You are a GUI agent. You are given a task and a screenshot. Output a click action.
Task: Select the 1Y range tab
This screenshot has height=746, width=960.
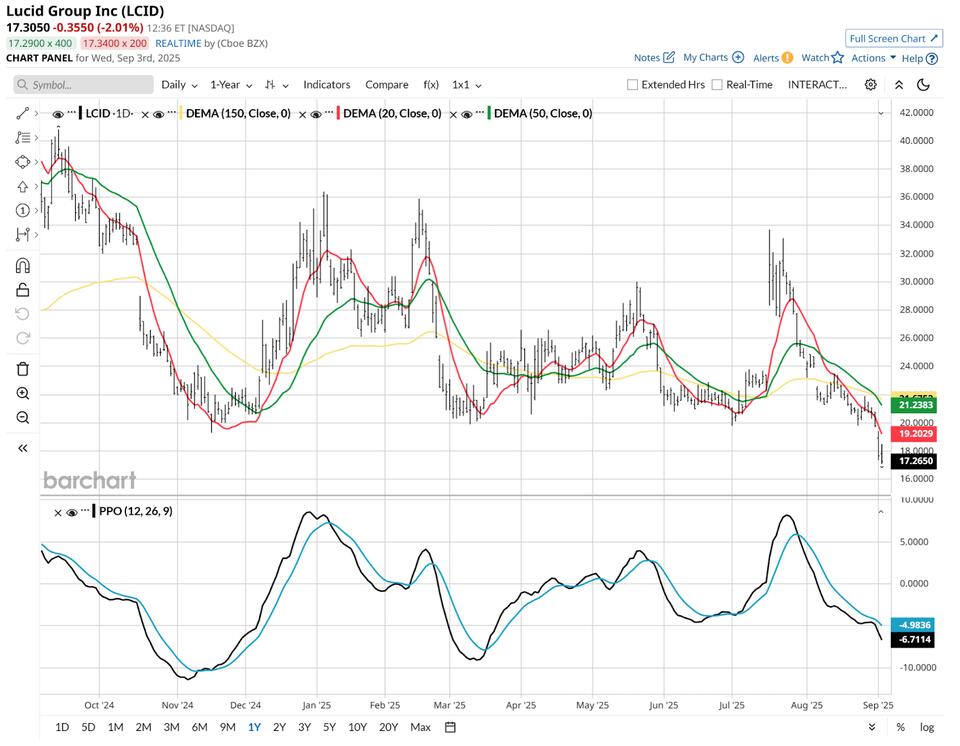(254, 727)
